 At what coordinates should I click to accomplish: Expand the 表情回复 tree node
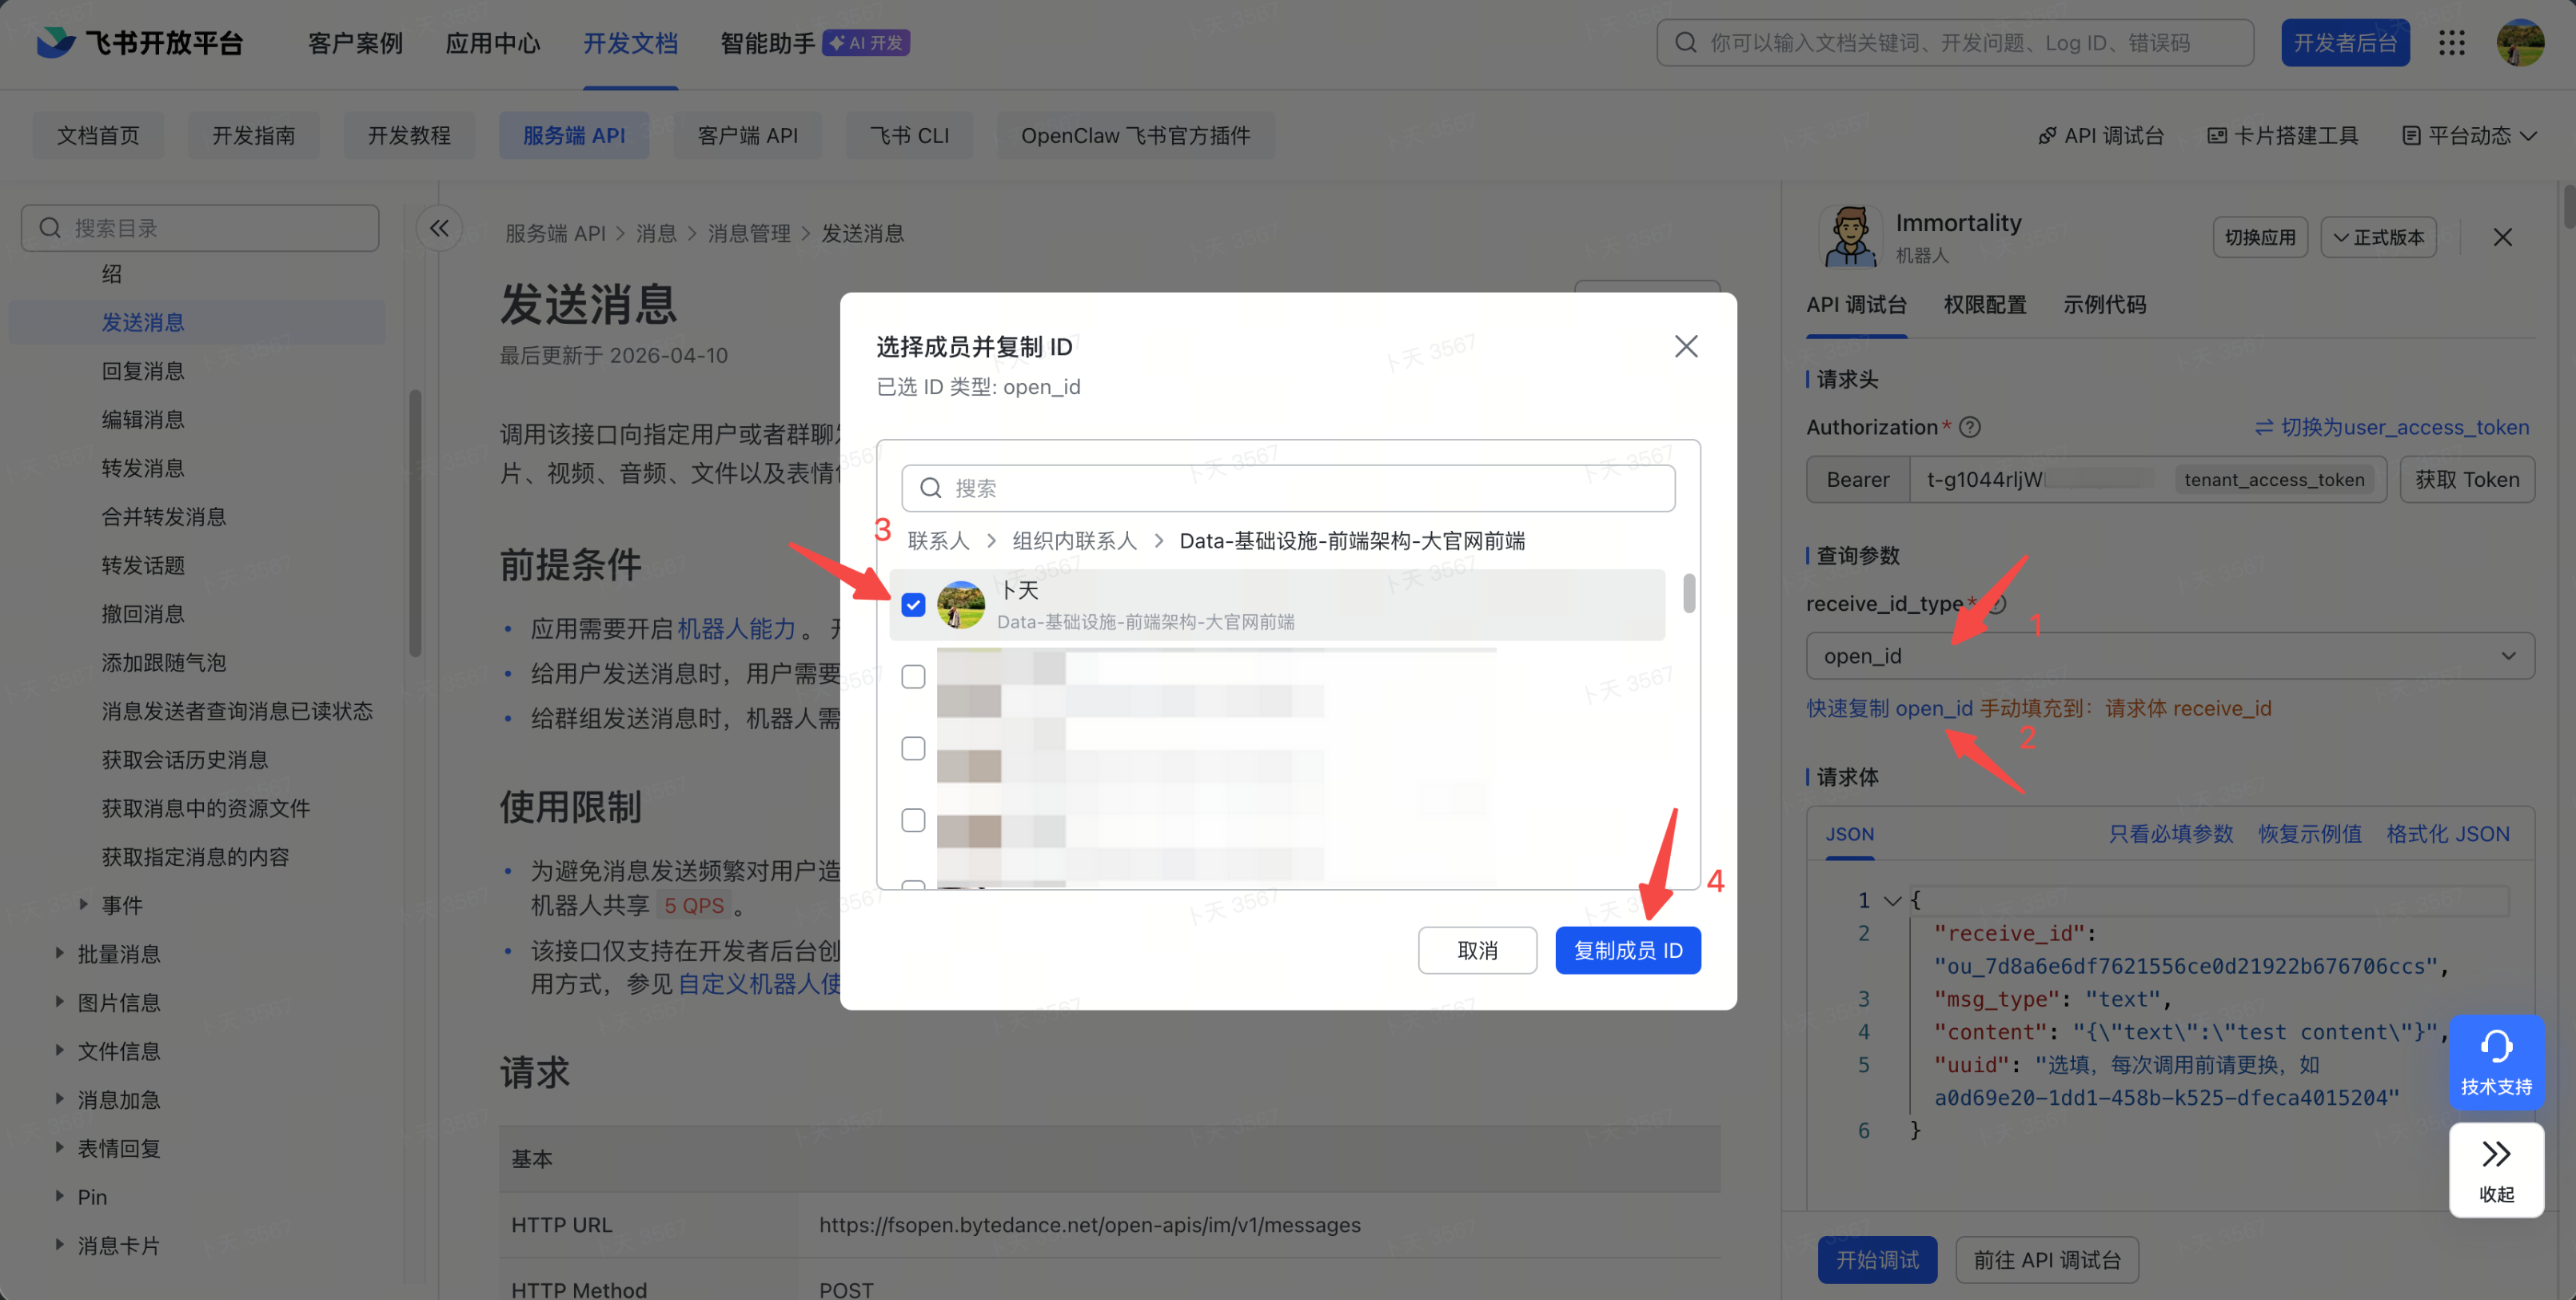click(x=60, y=1148)
